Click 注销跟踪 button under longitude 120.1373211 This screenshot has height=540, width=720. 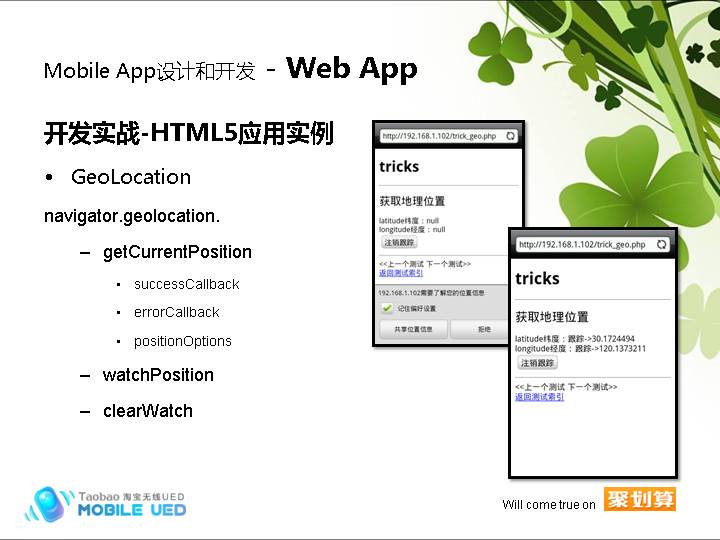coord(537,363)
